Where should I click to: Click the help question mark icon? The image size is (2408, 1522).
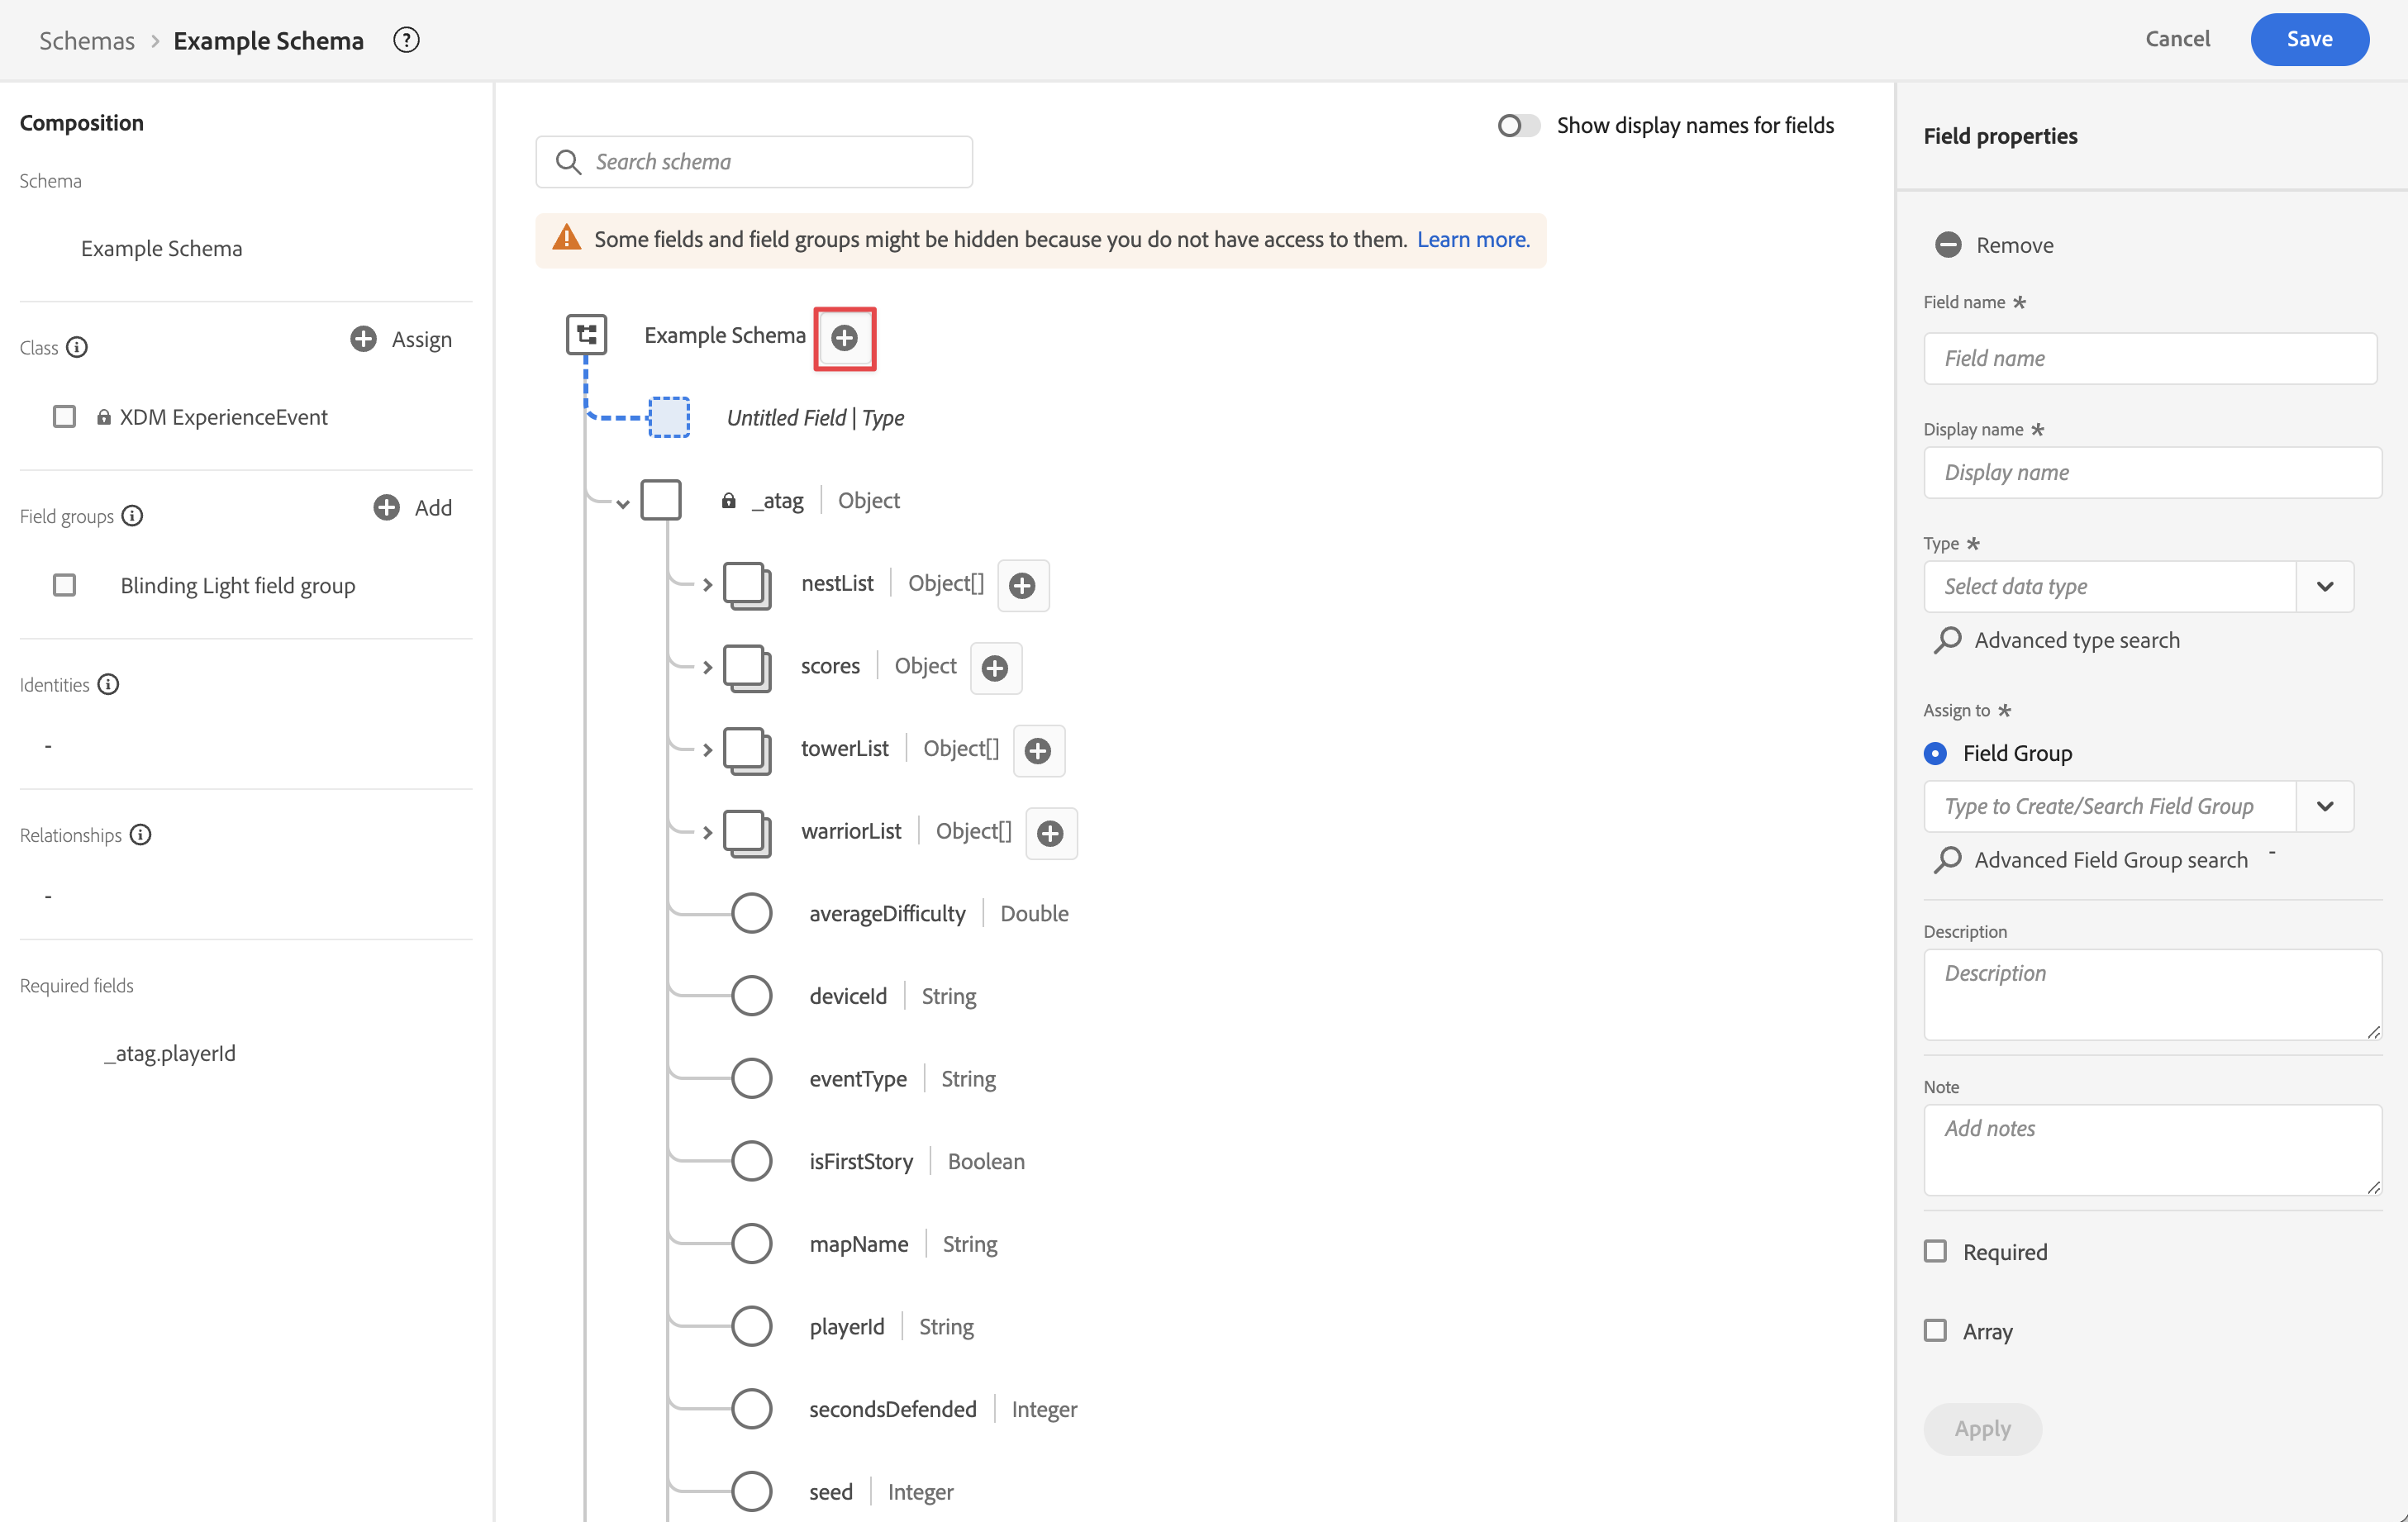click(406, 40)
